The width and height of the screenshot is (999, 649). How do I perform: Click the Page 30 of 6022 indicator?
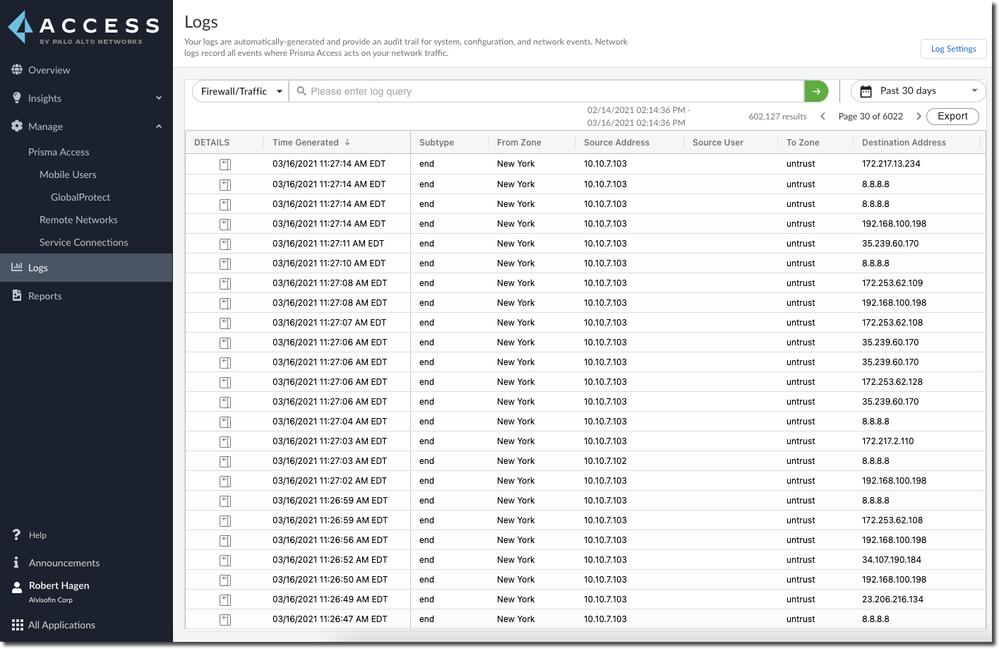point(870,116)
